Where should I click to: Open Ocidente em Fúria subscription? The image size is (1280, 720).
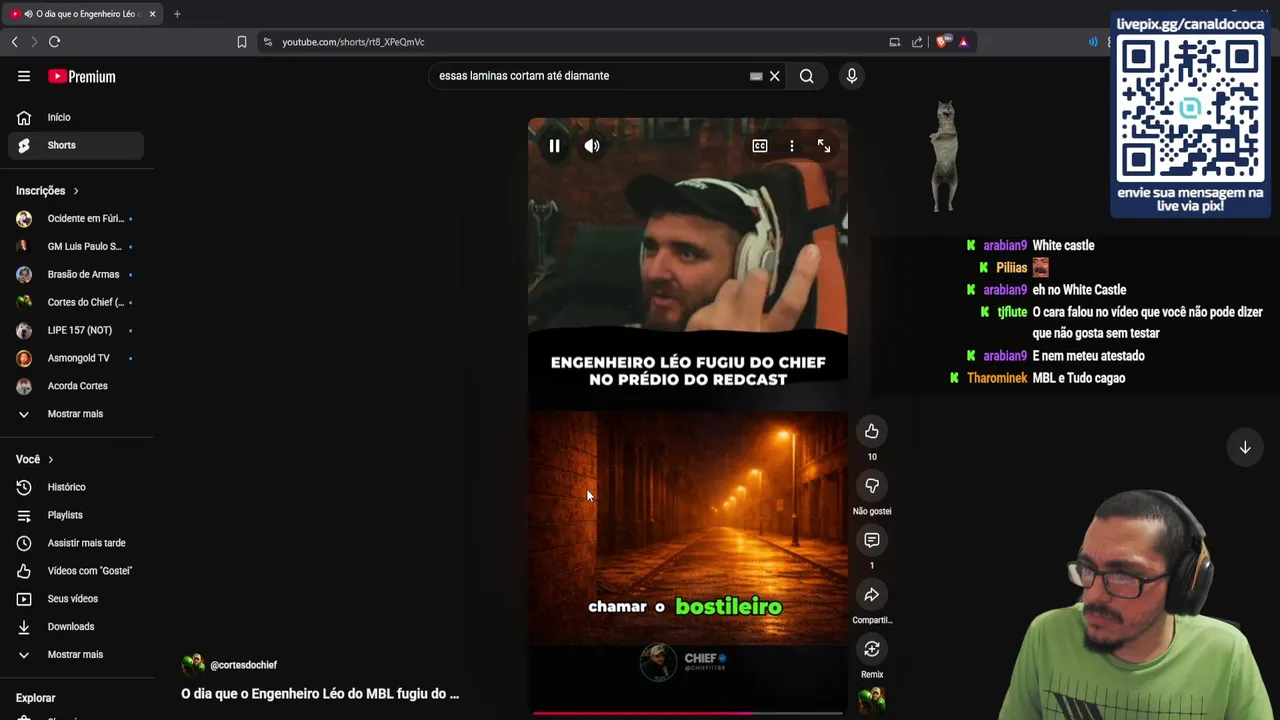point(77,218)
